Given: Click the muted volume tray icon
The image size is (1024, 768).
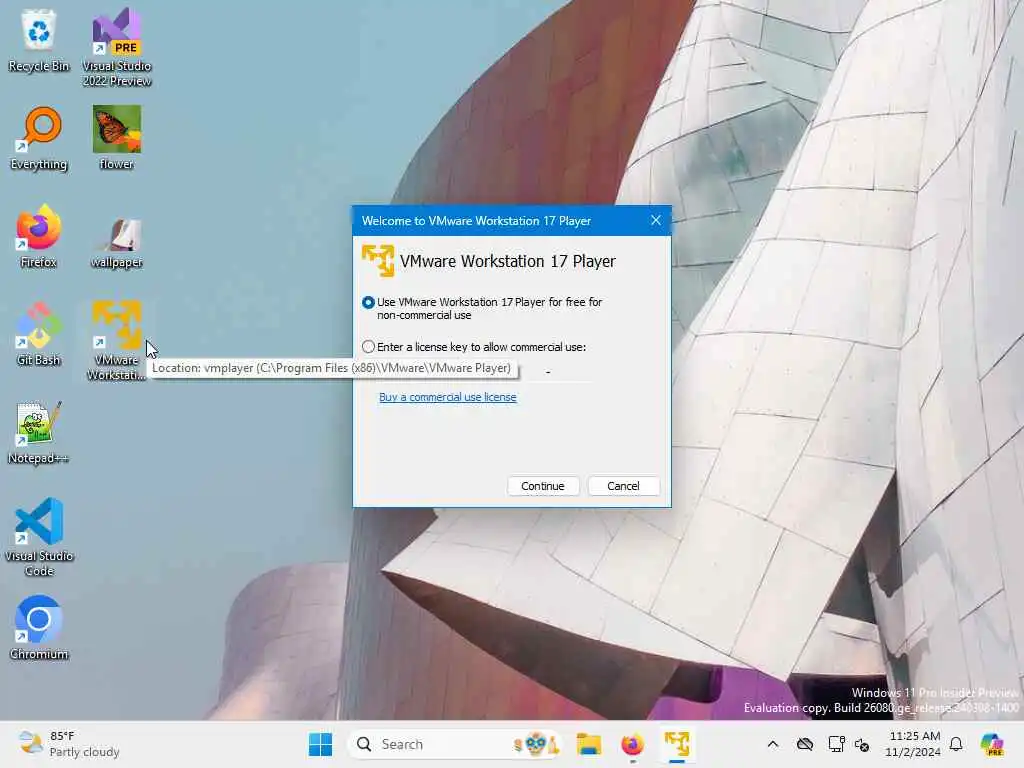Looking at the screenshot, I should tap(861, 744).
